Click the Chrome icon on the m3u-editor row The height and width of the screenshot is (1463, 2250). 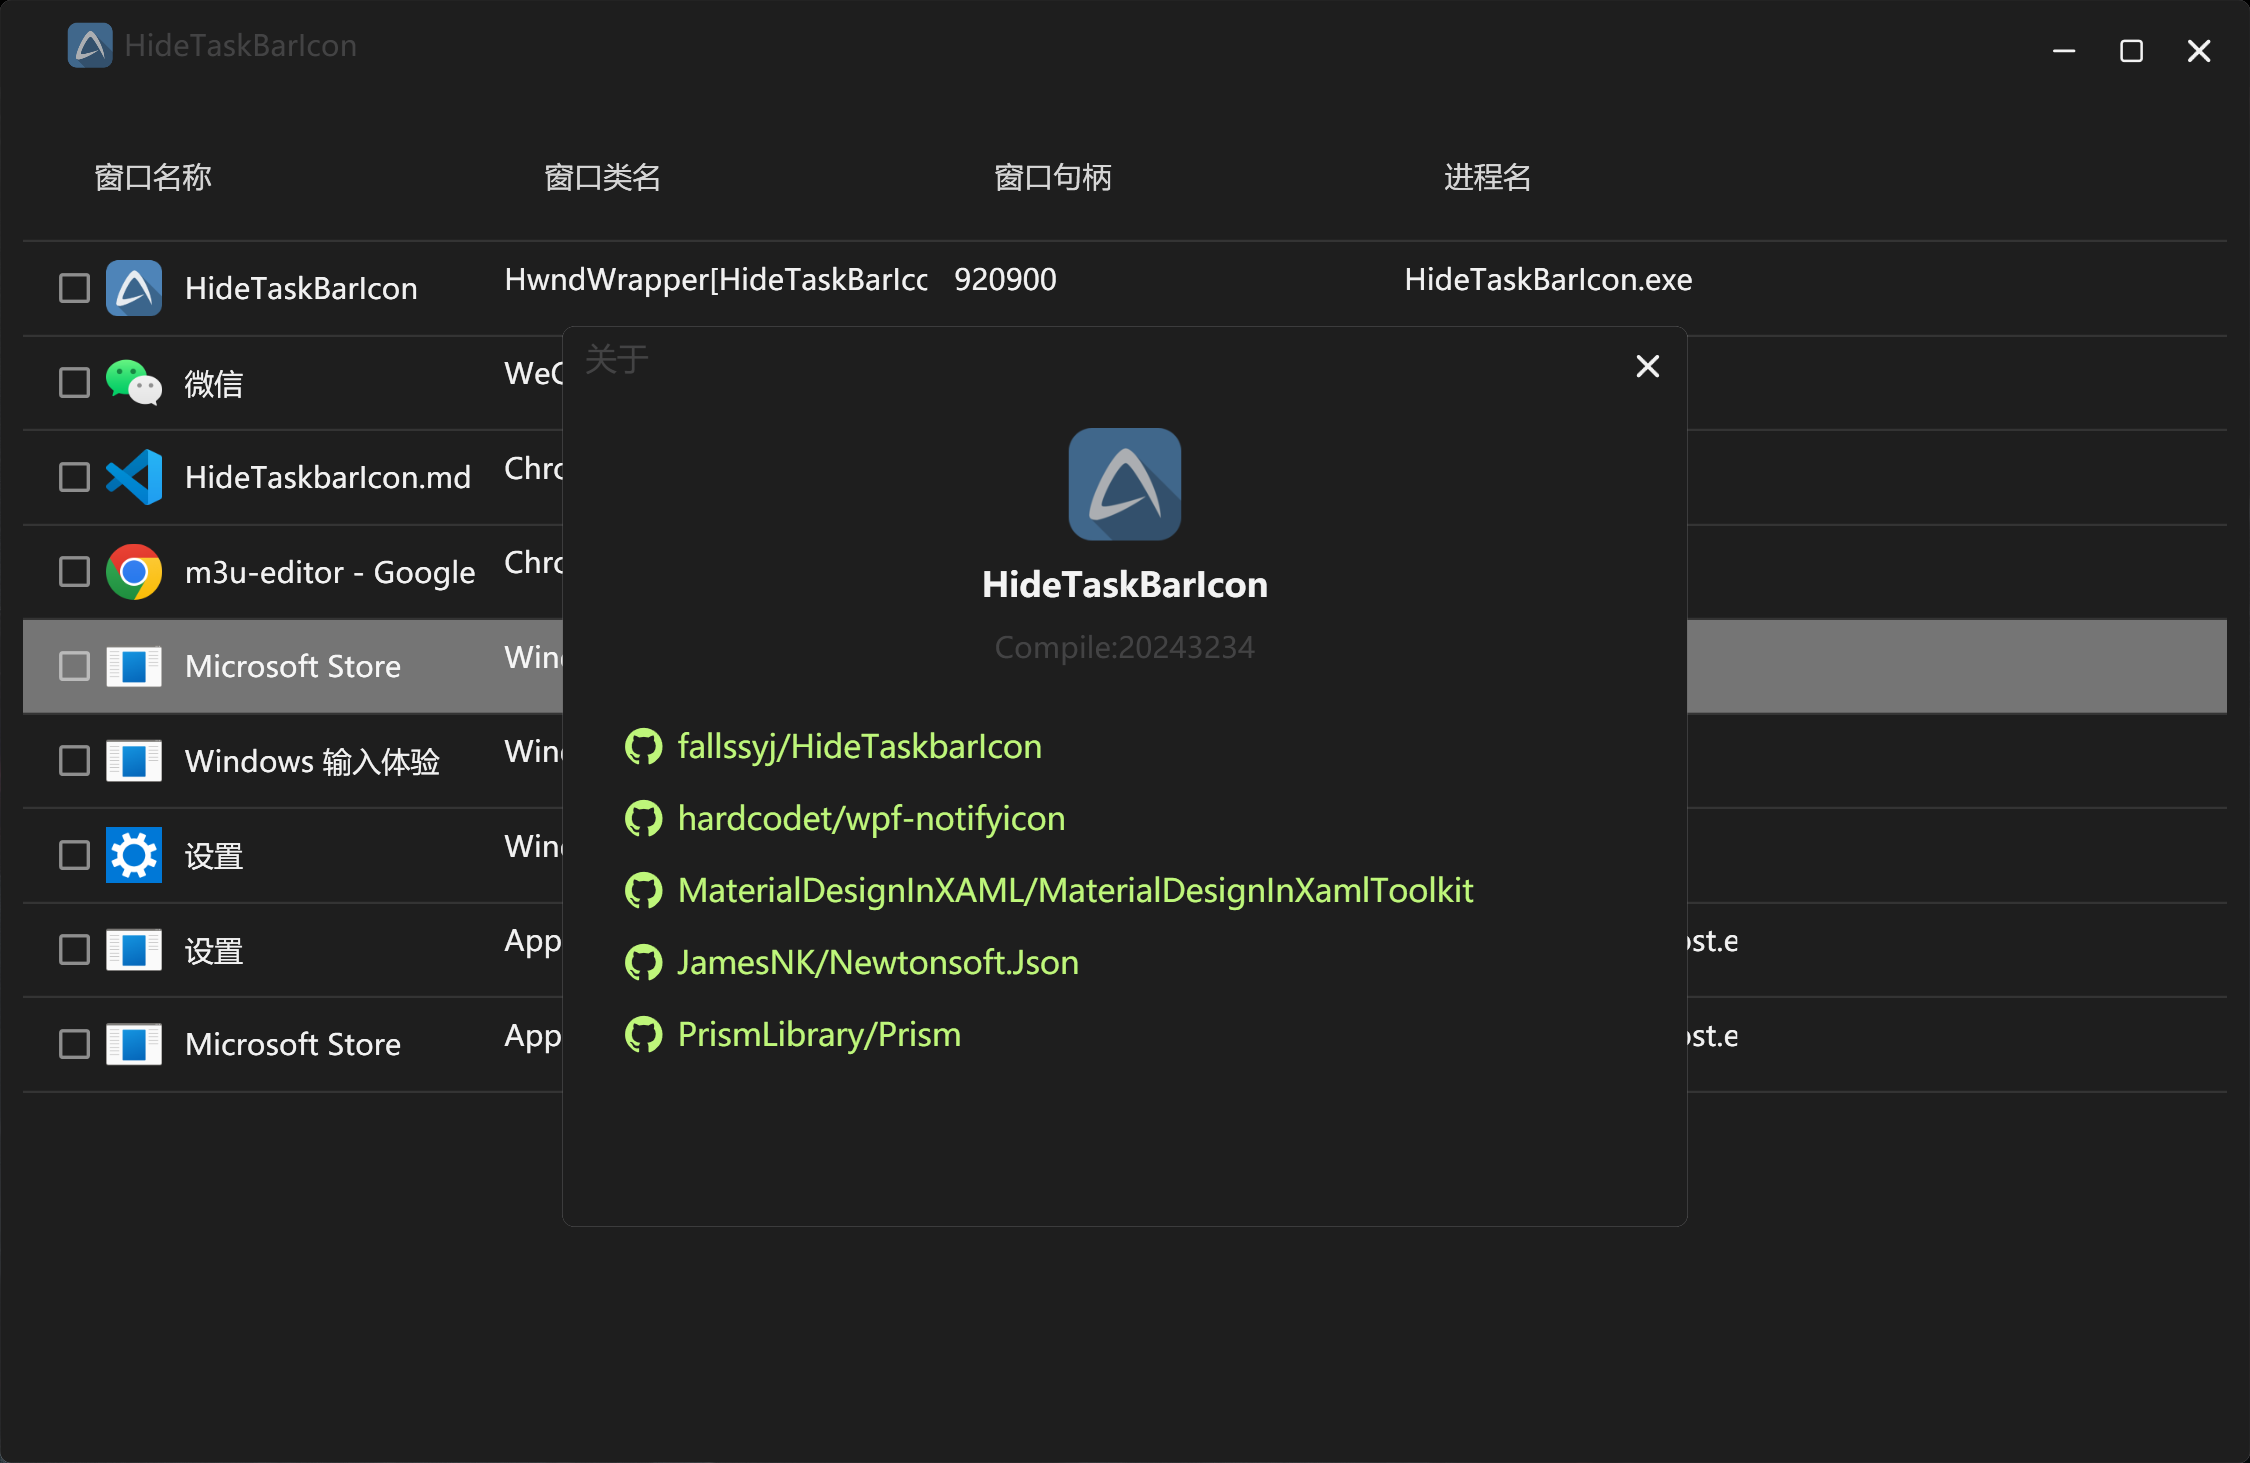(133, 572)
